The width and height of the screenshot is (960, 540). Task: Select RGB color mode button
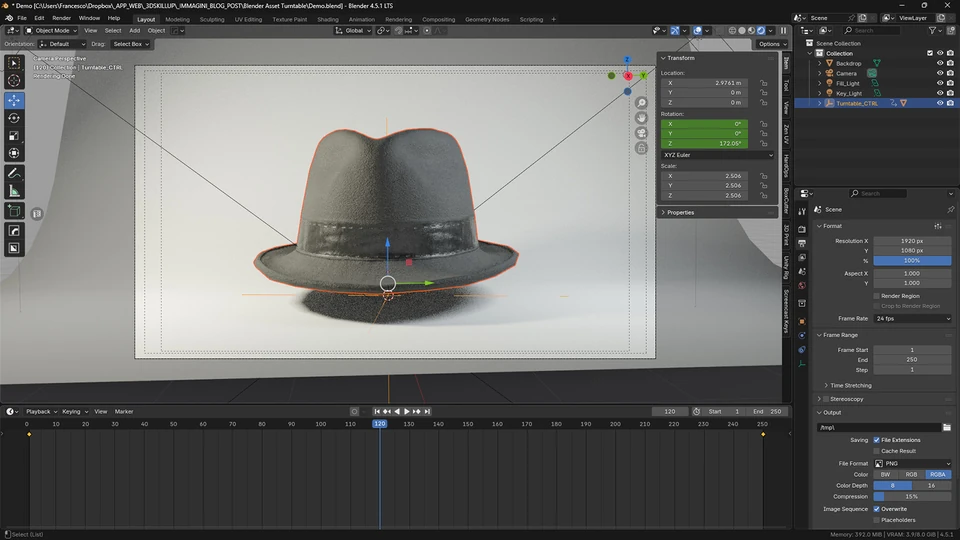coord(912,474)
